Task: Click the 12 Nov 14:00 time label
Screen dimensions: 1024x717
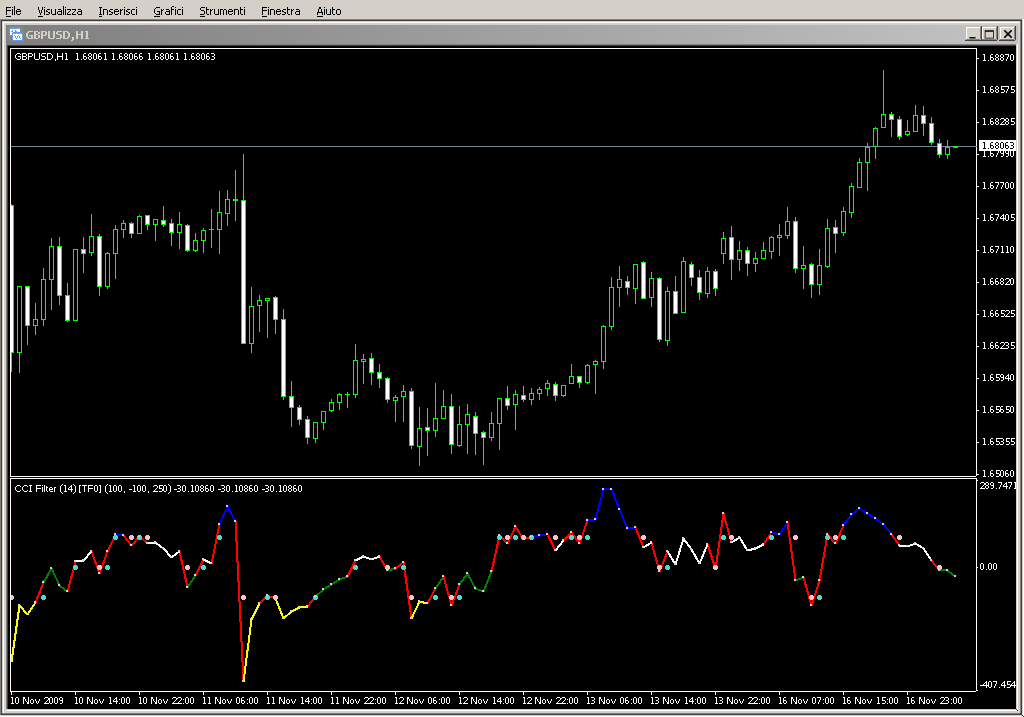Action: [486, 701]
